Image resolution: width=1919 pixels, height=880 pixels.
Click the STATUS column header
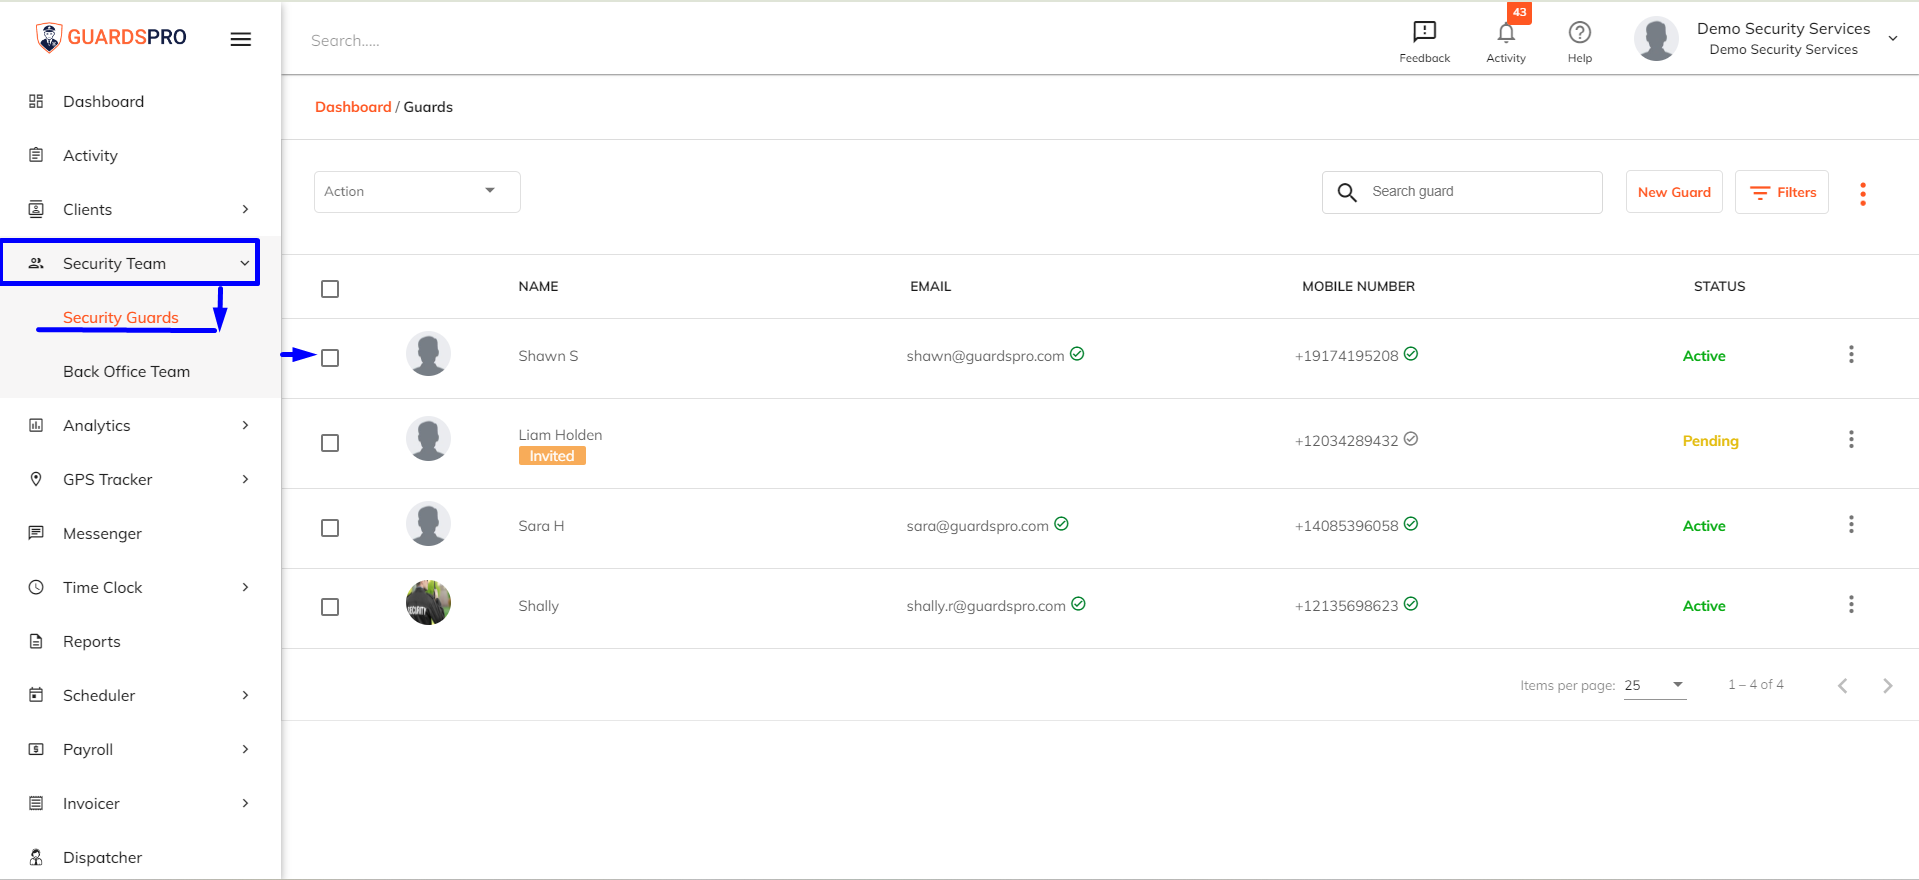click(x=1719, y=286)
